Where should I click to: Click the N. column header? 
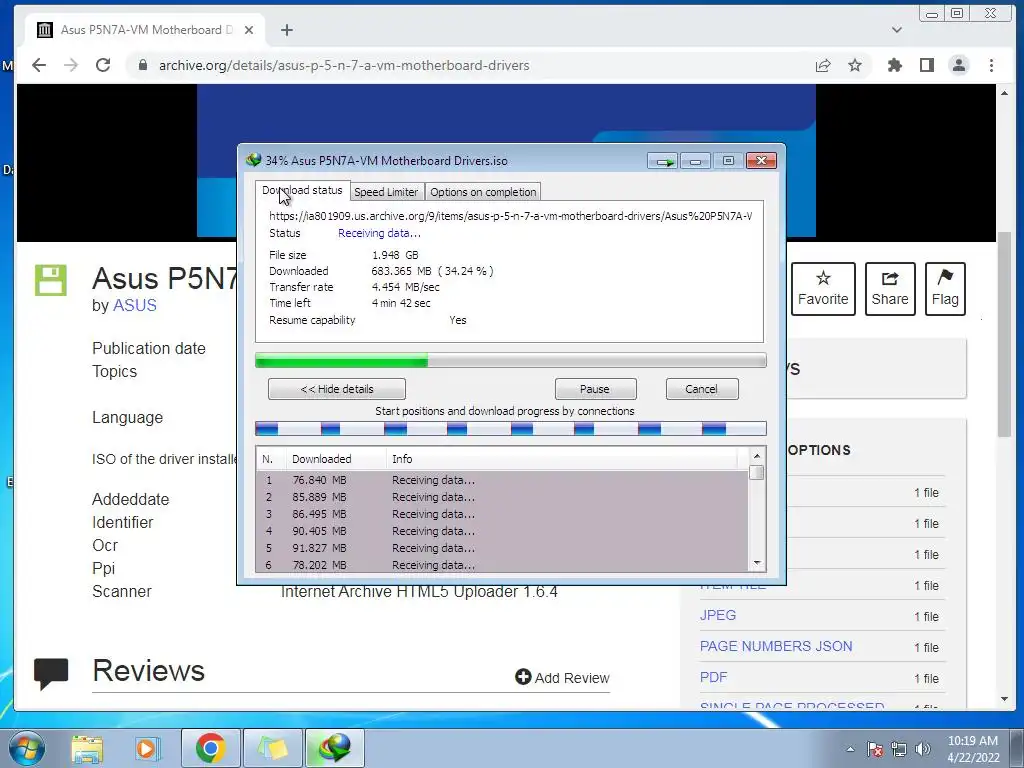[x=270, y=459]
